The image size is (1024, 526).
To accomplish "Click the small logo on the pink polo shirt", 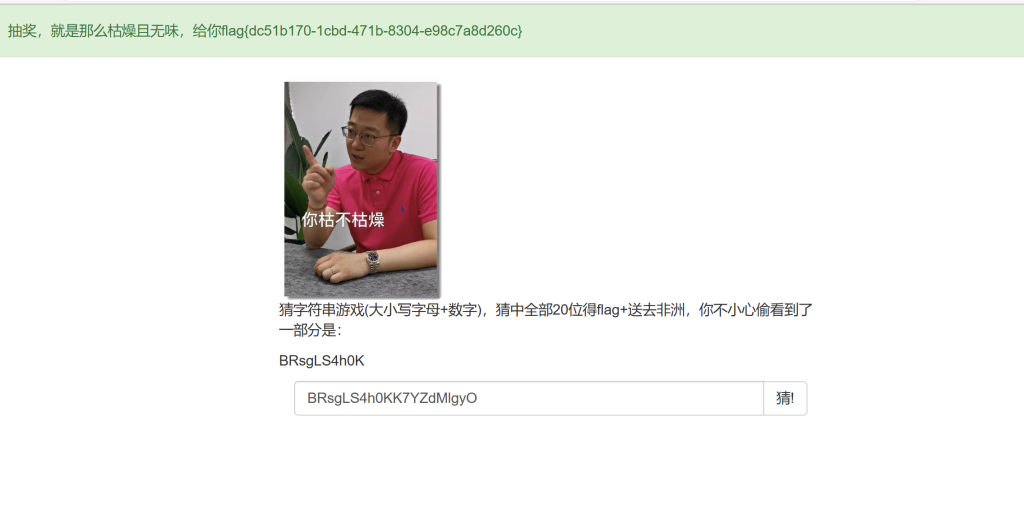I will [402, 208].
